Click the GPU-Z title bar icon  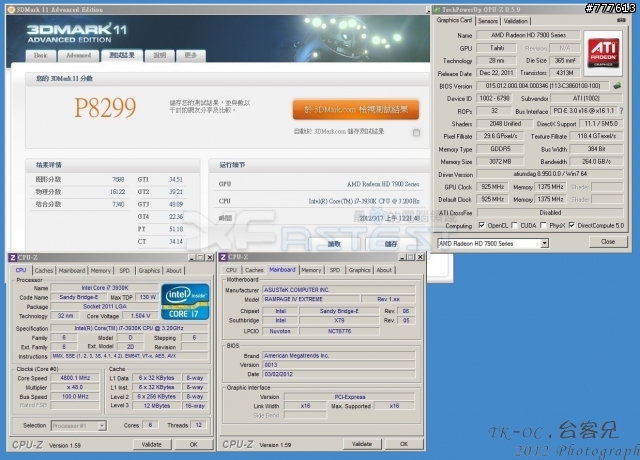tap(437, 9)
